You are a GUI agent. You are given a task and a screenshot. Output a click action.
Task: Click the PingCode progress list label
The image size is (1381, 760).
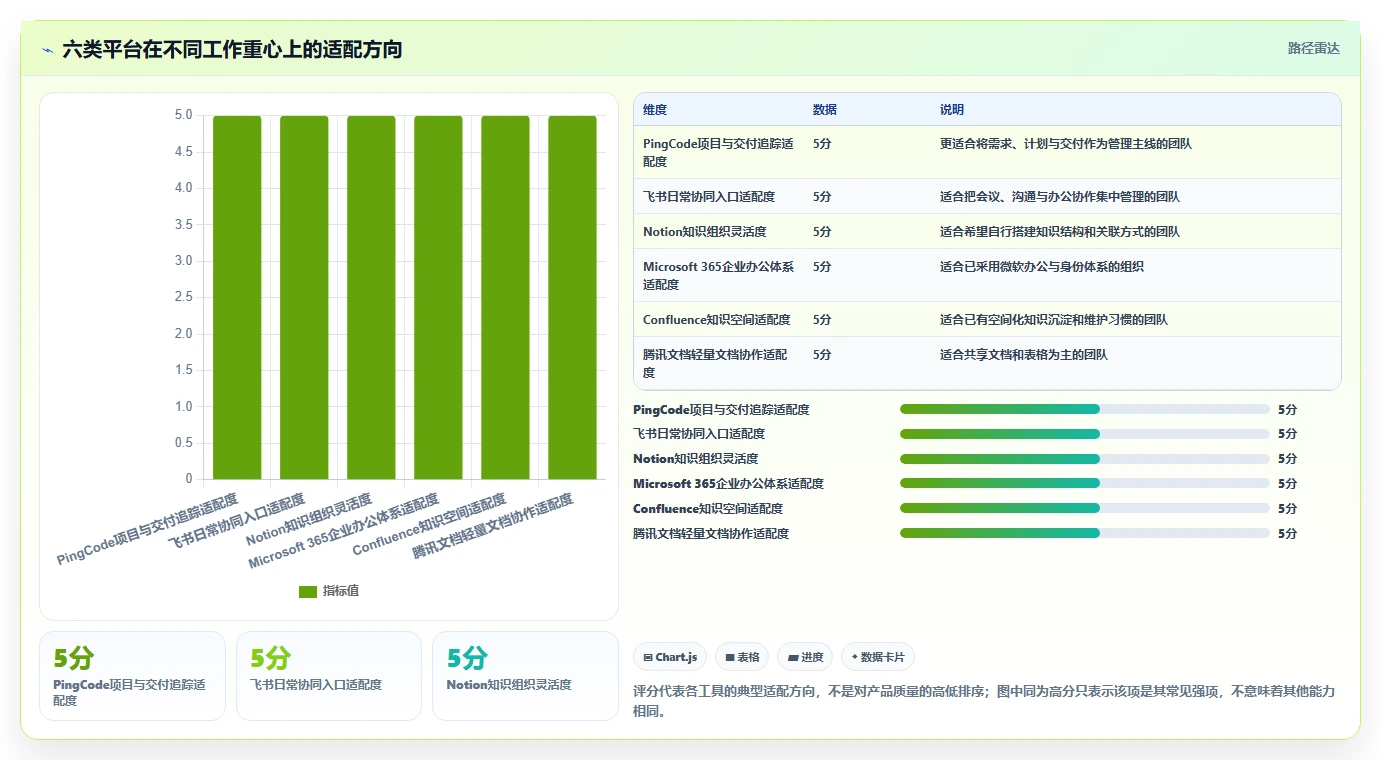[721, 409]
